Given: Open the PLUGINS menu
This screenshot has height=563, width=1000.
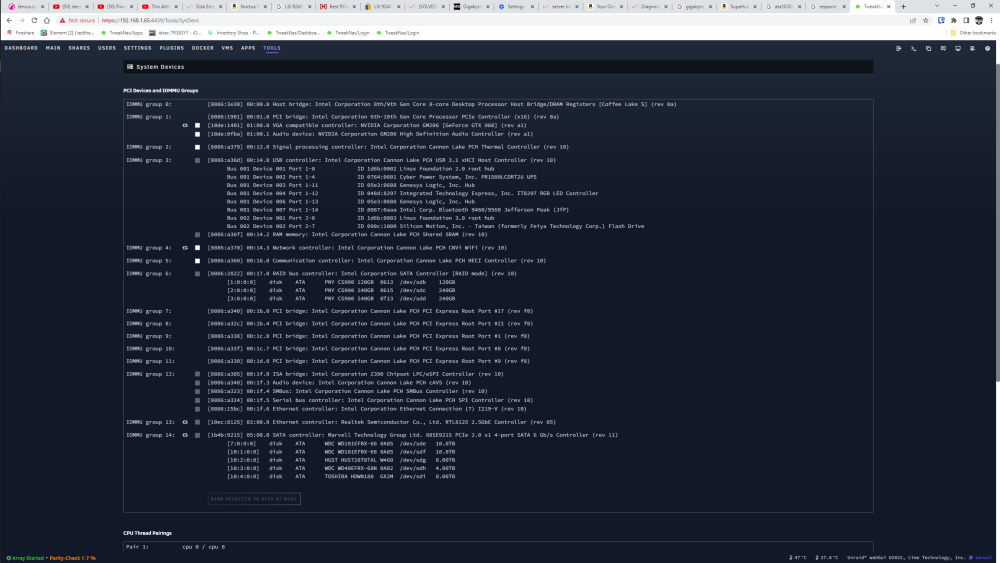Looking at the screenshot, I should tap(172, 48).
